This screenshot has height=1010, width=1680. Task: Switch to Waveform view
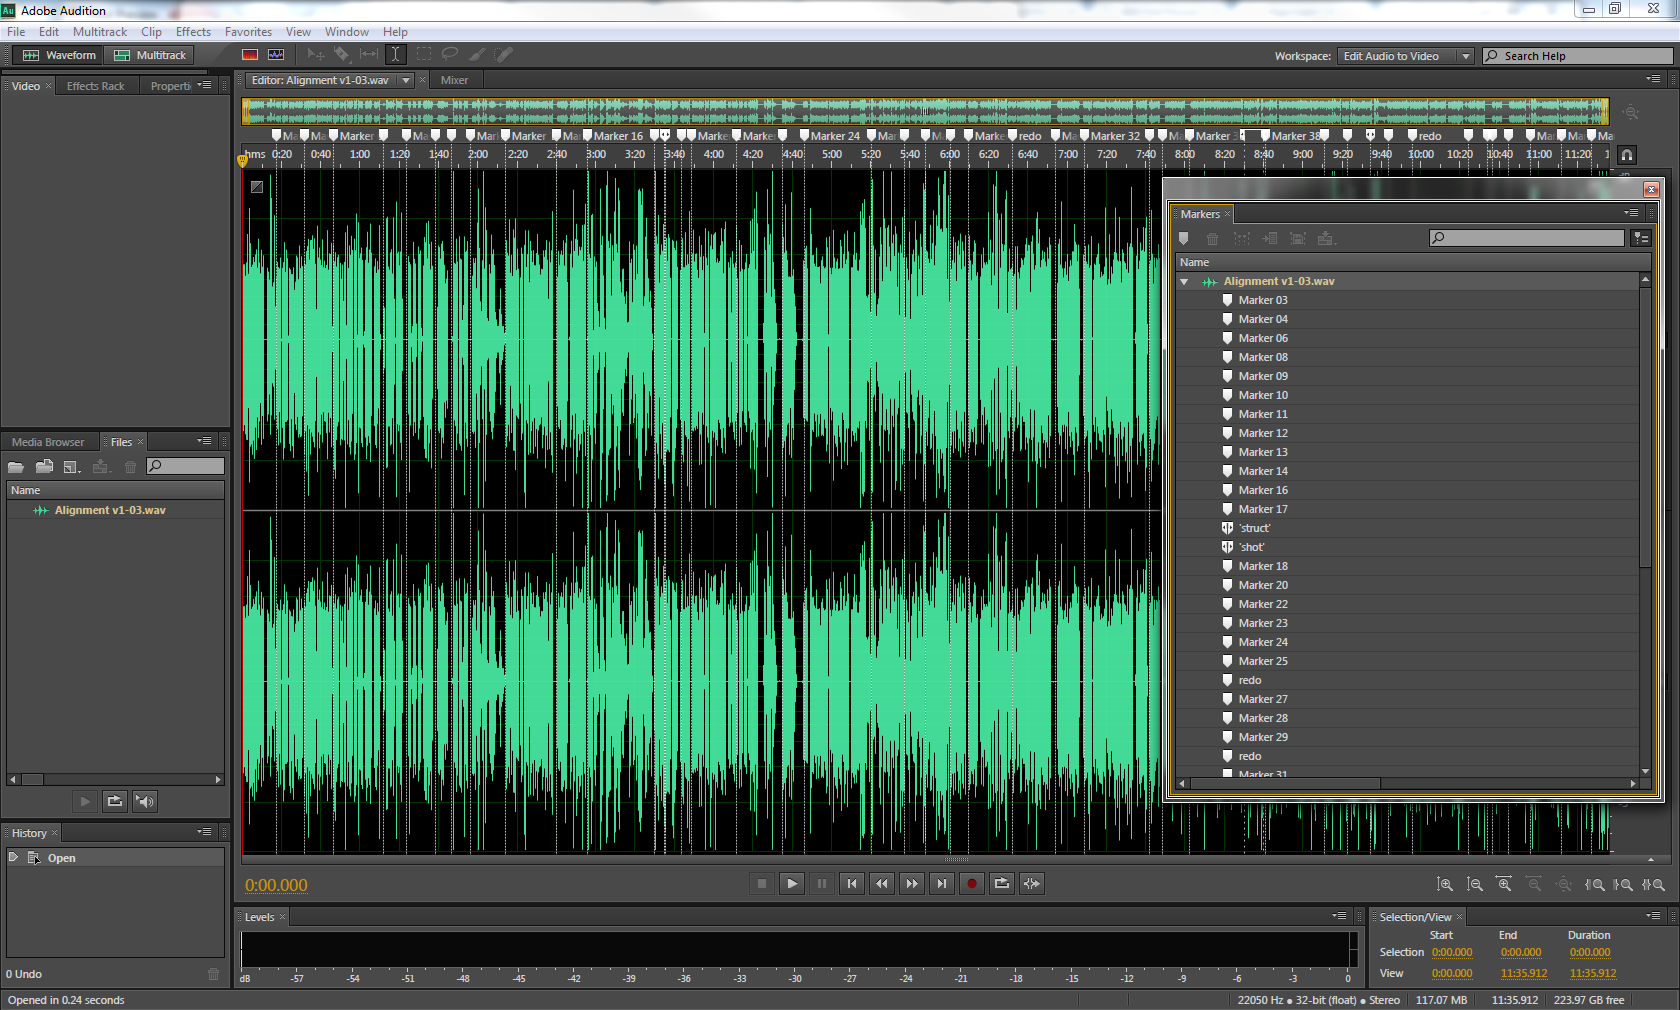(x=60, y=56)
